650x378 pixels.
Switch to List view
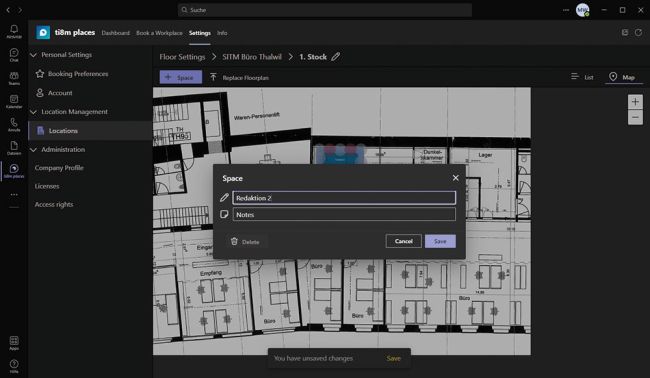tap(582, 77)
